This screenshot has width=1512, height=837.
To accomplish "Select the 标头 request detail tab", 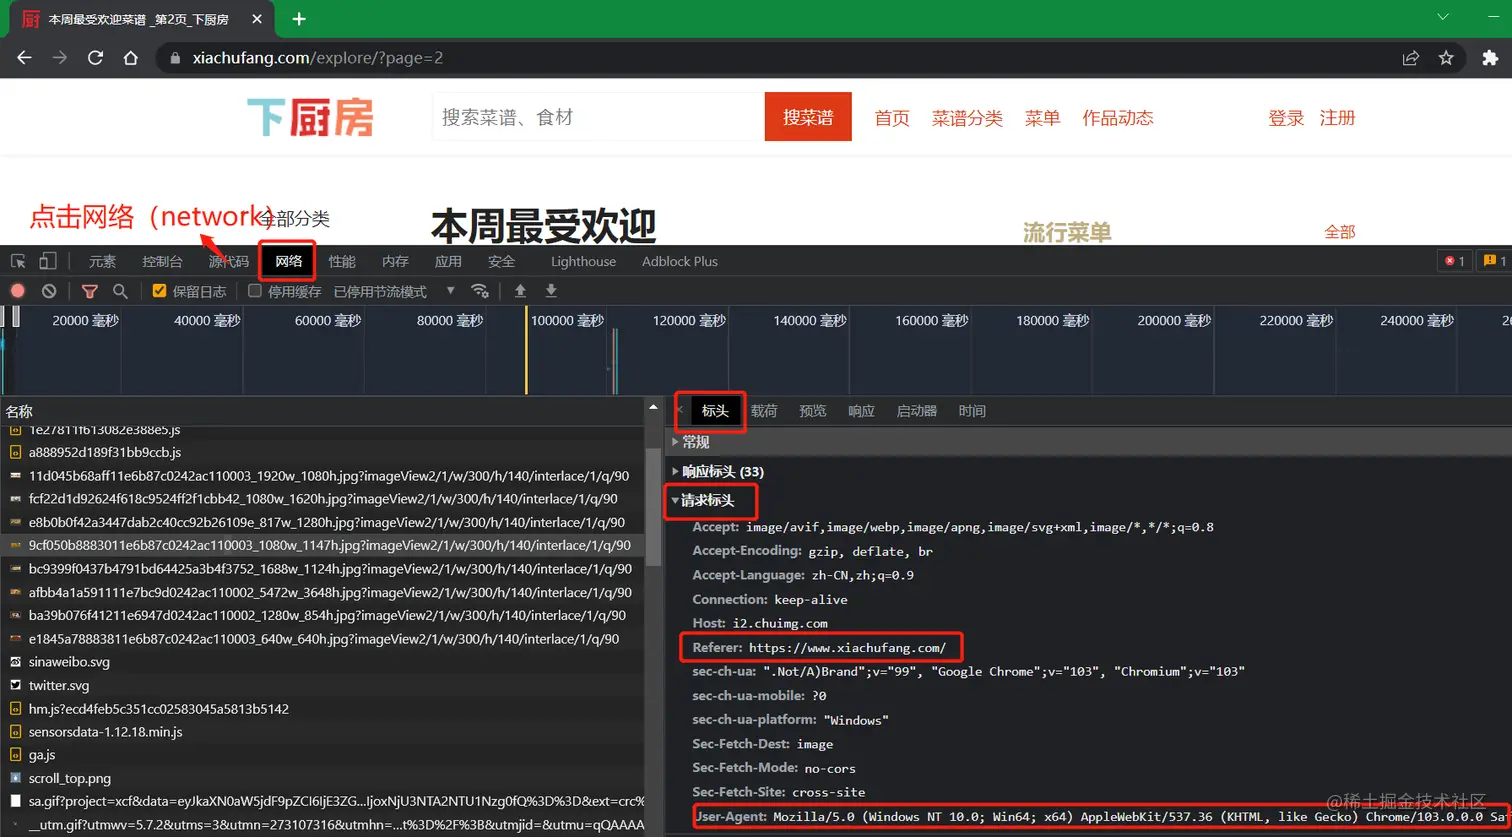I will point(715,410).
